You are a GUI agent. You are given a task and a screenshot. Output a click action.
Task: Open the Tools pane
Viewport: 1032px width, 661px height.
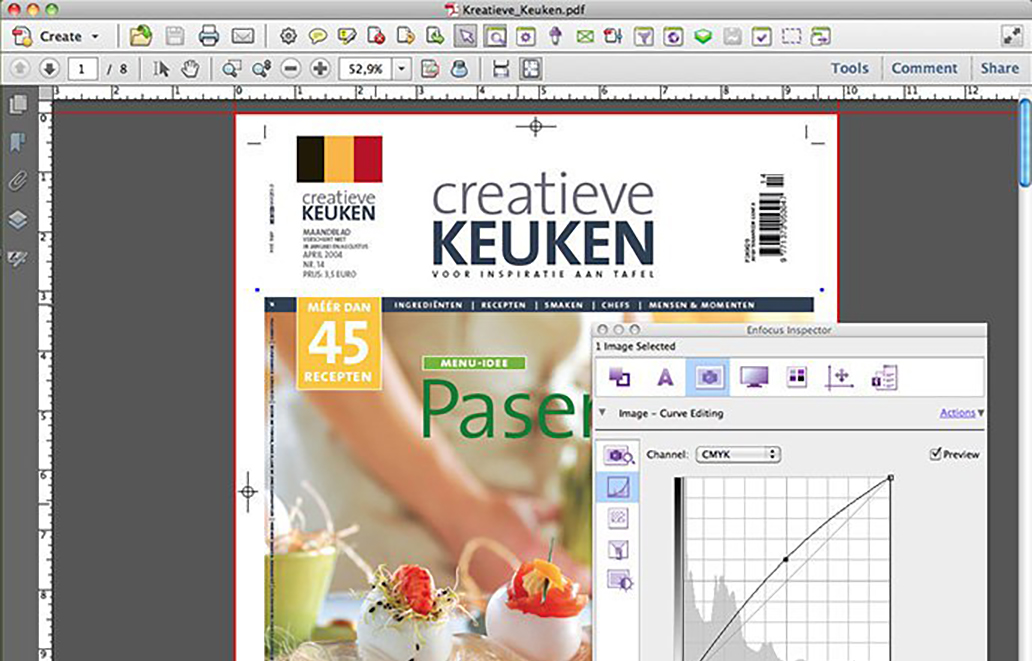tap(849, 68)
